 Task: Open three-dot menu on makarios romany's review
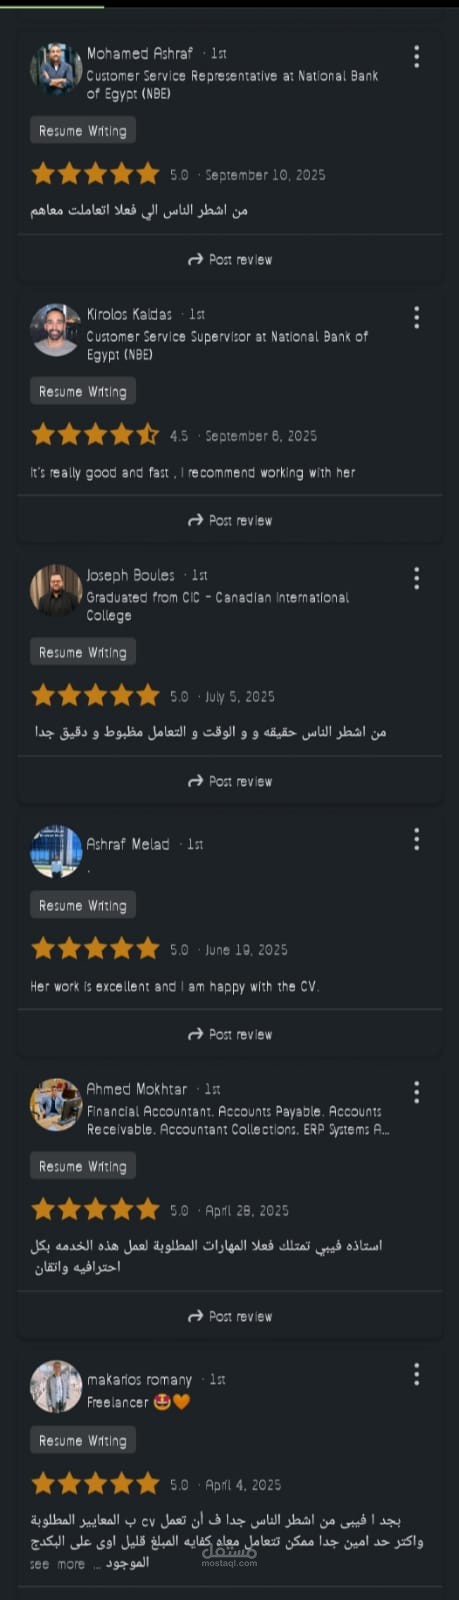416,1374
